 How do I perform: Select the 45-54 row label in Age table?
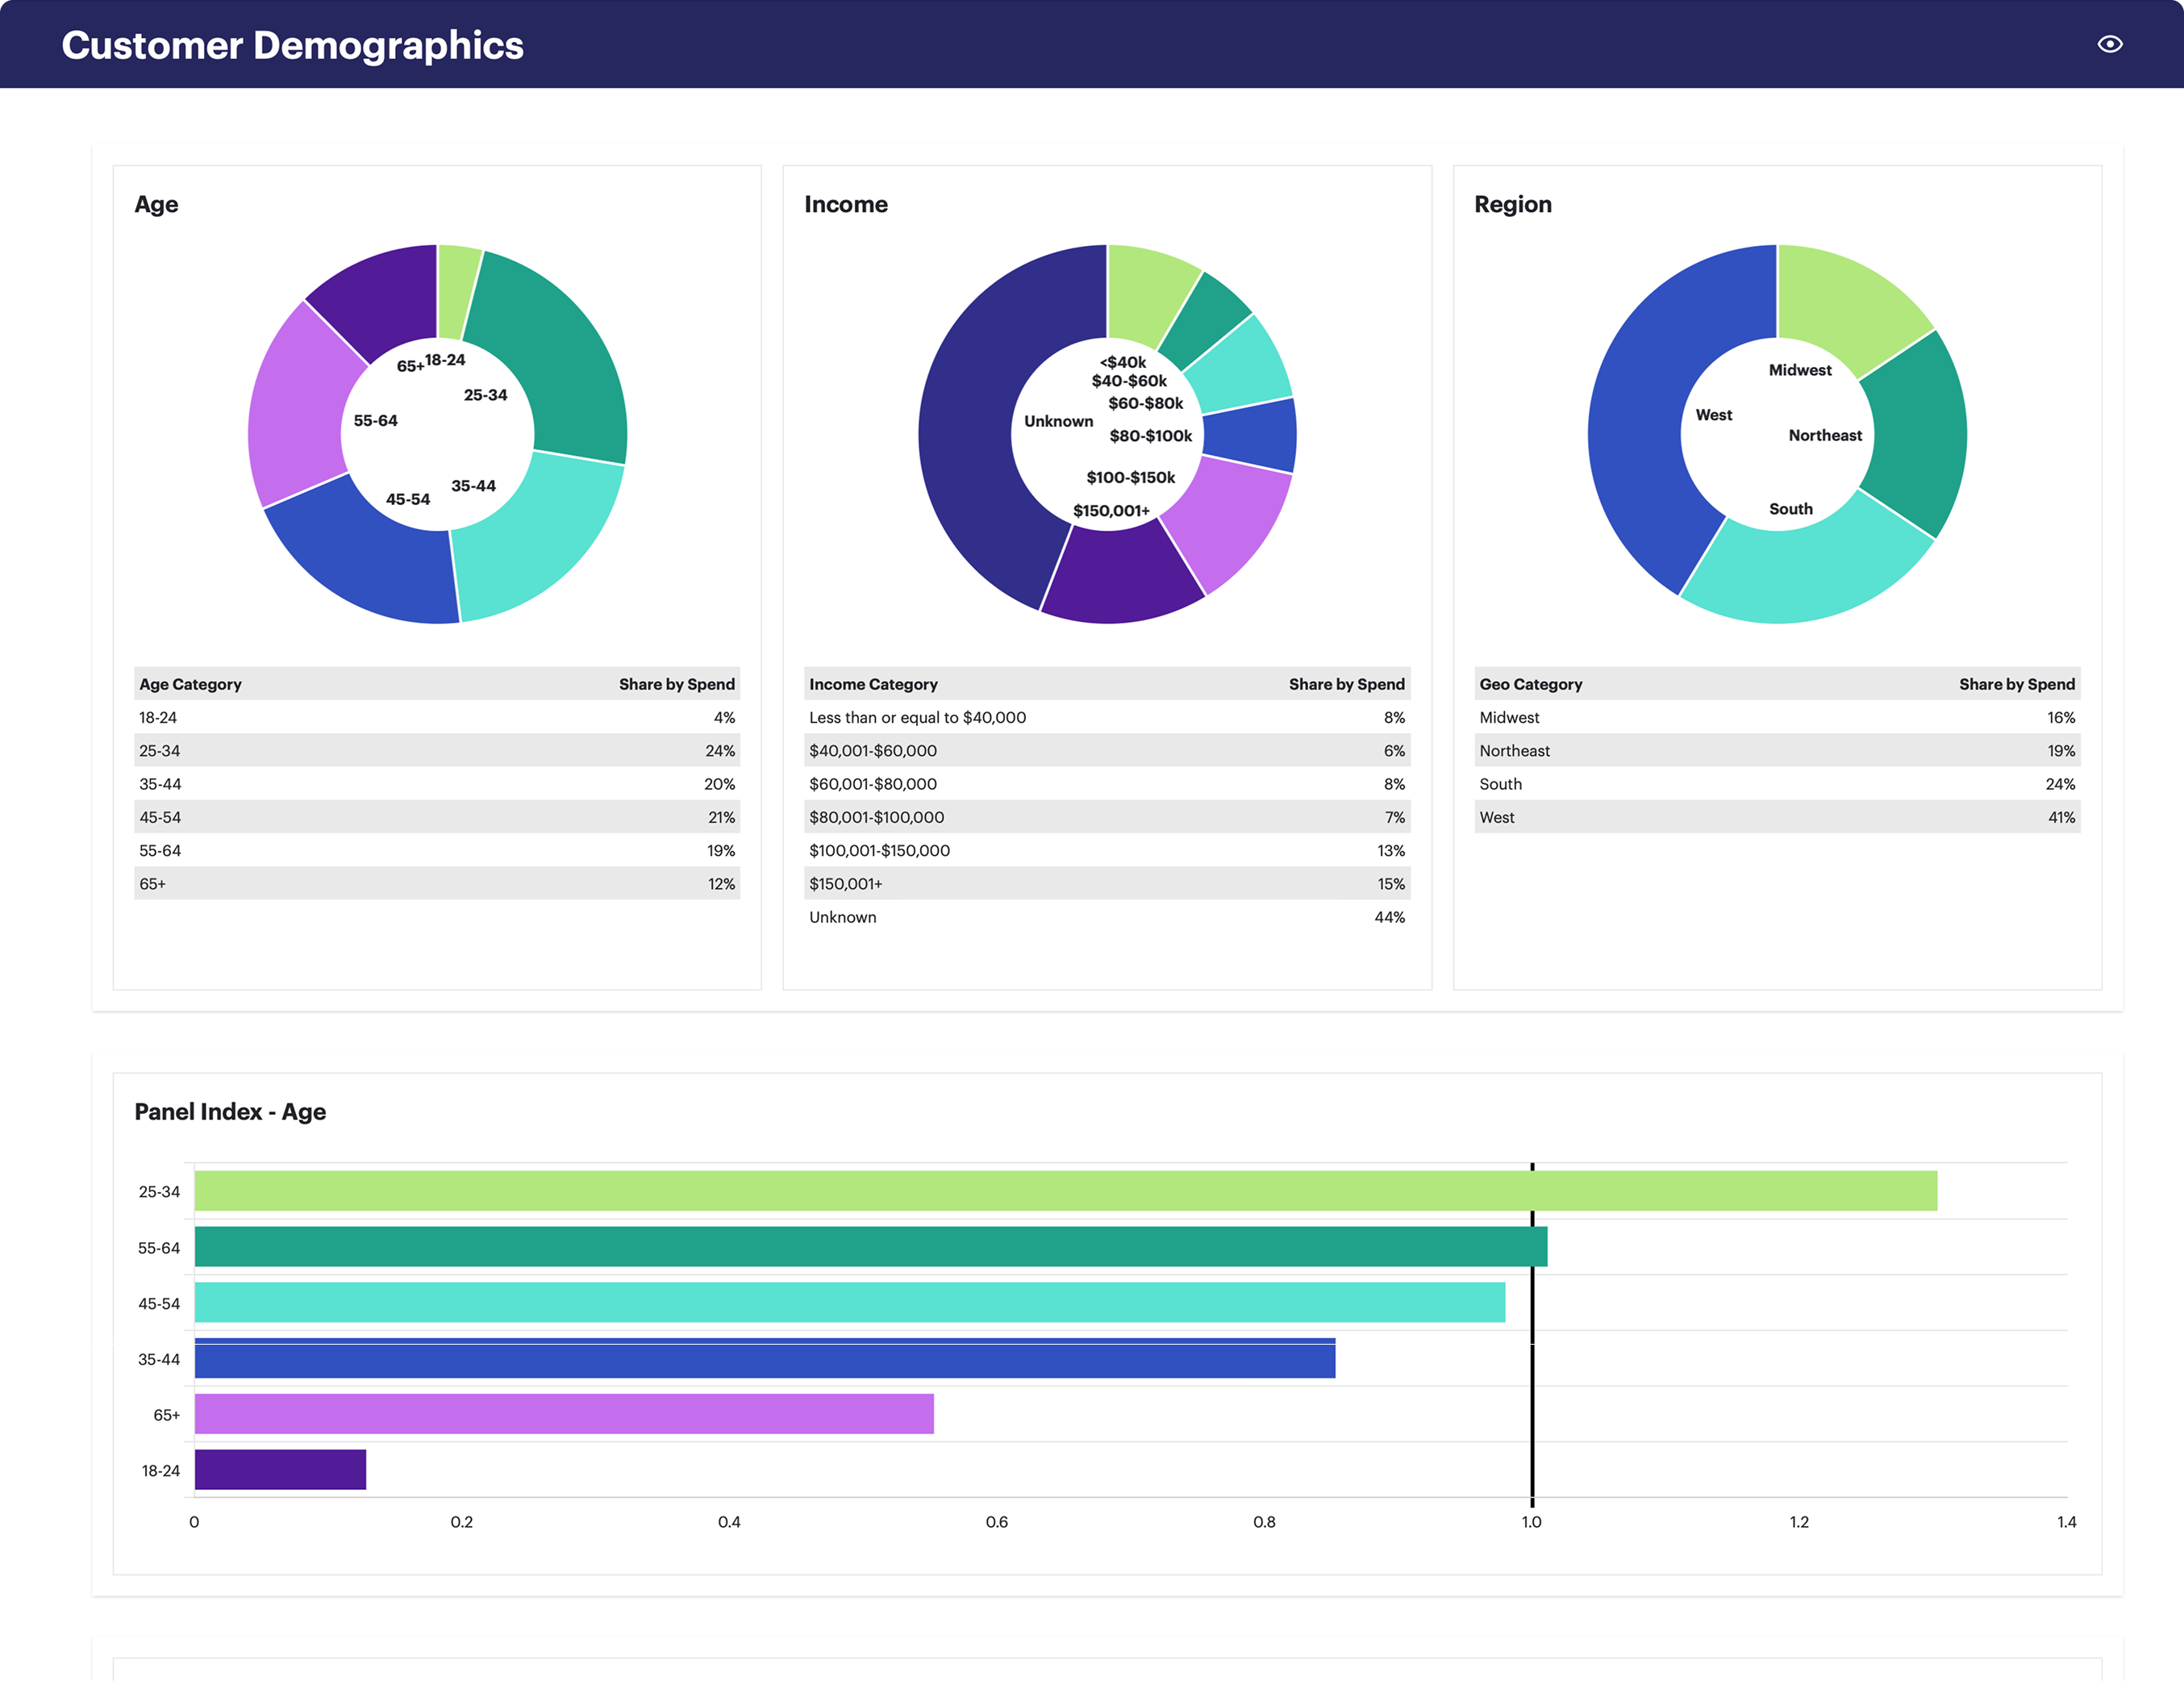coord(160,817)
